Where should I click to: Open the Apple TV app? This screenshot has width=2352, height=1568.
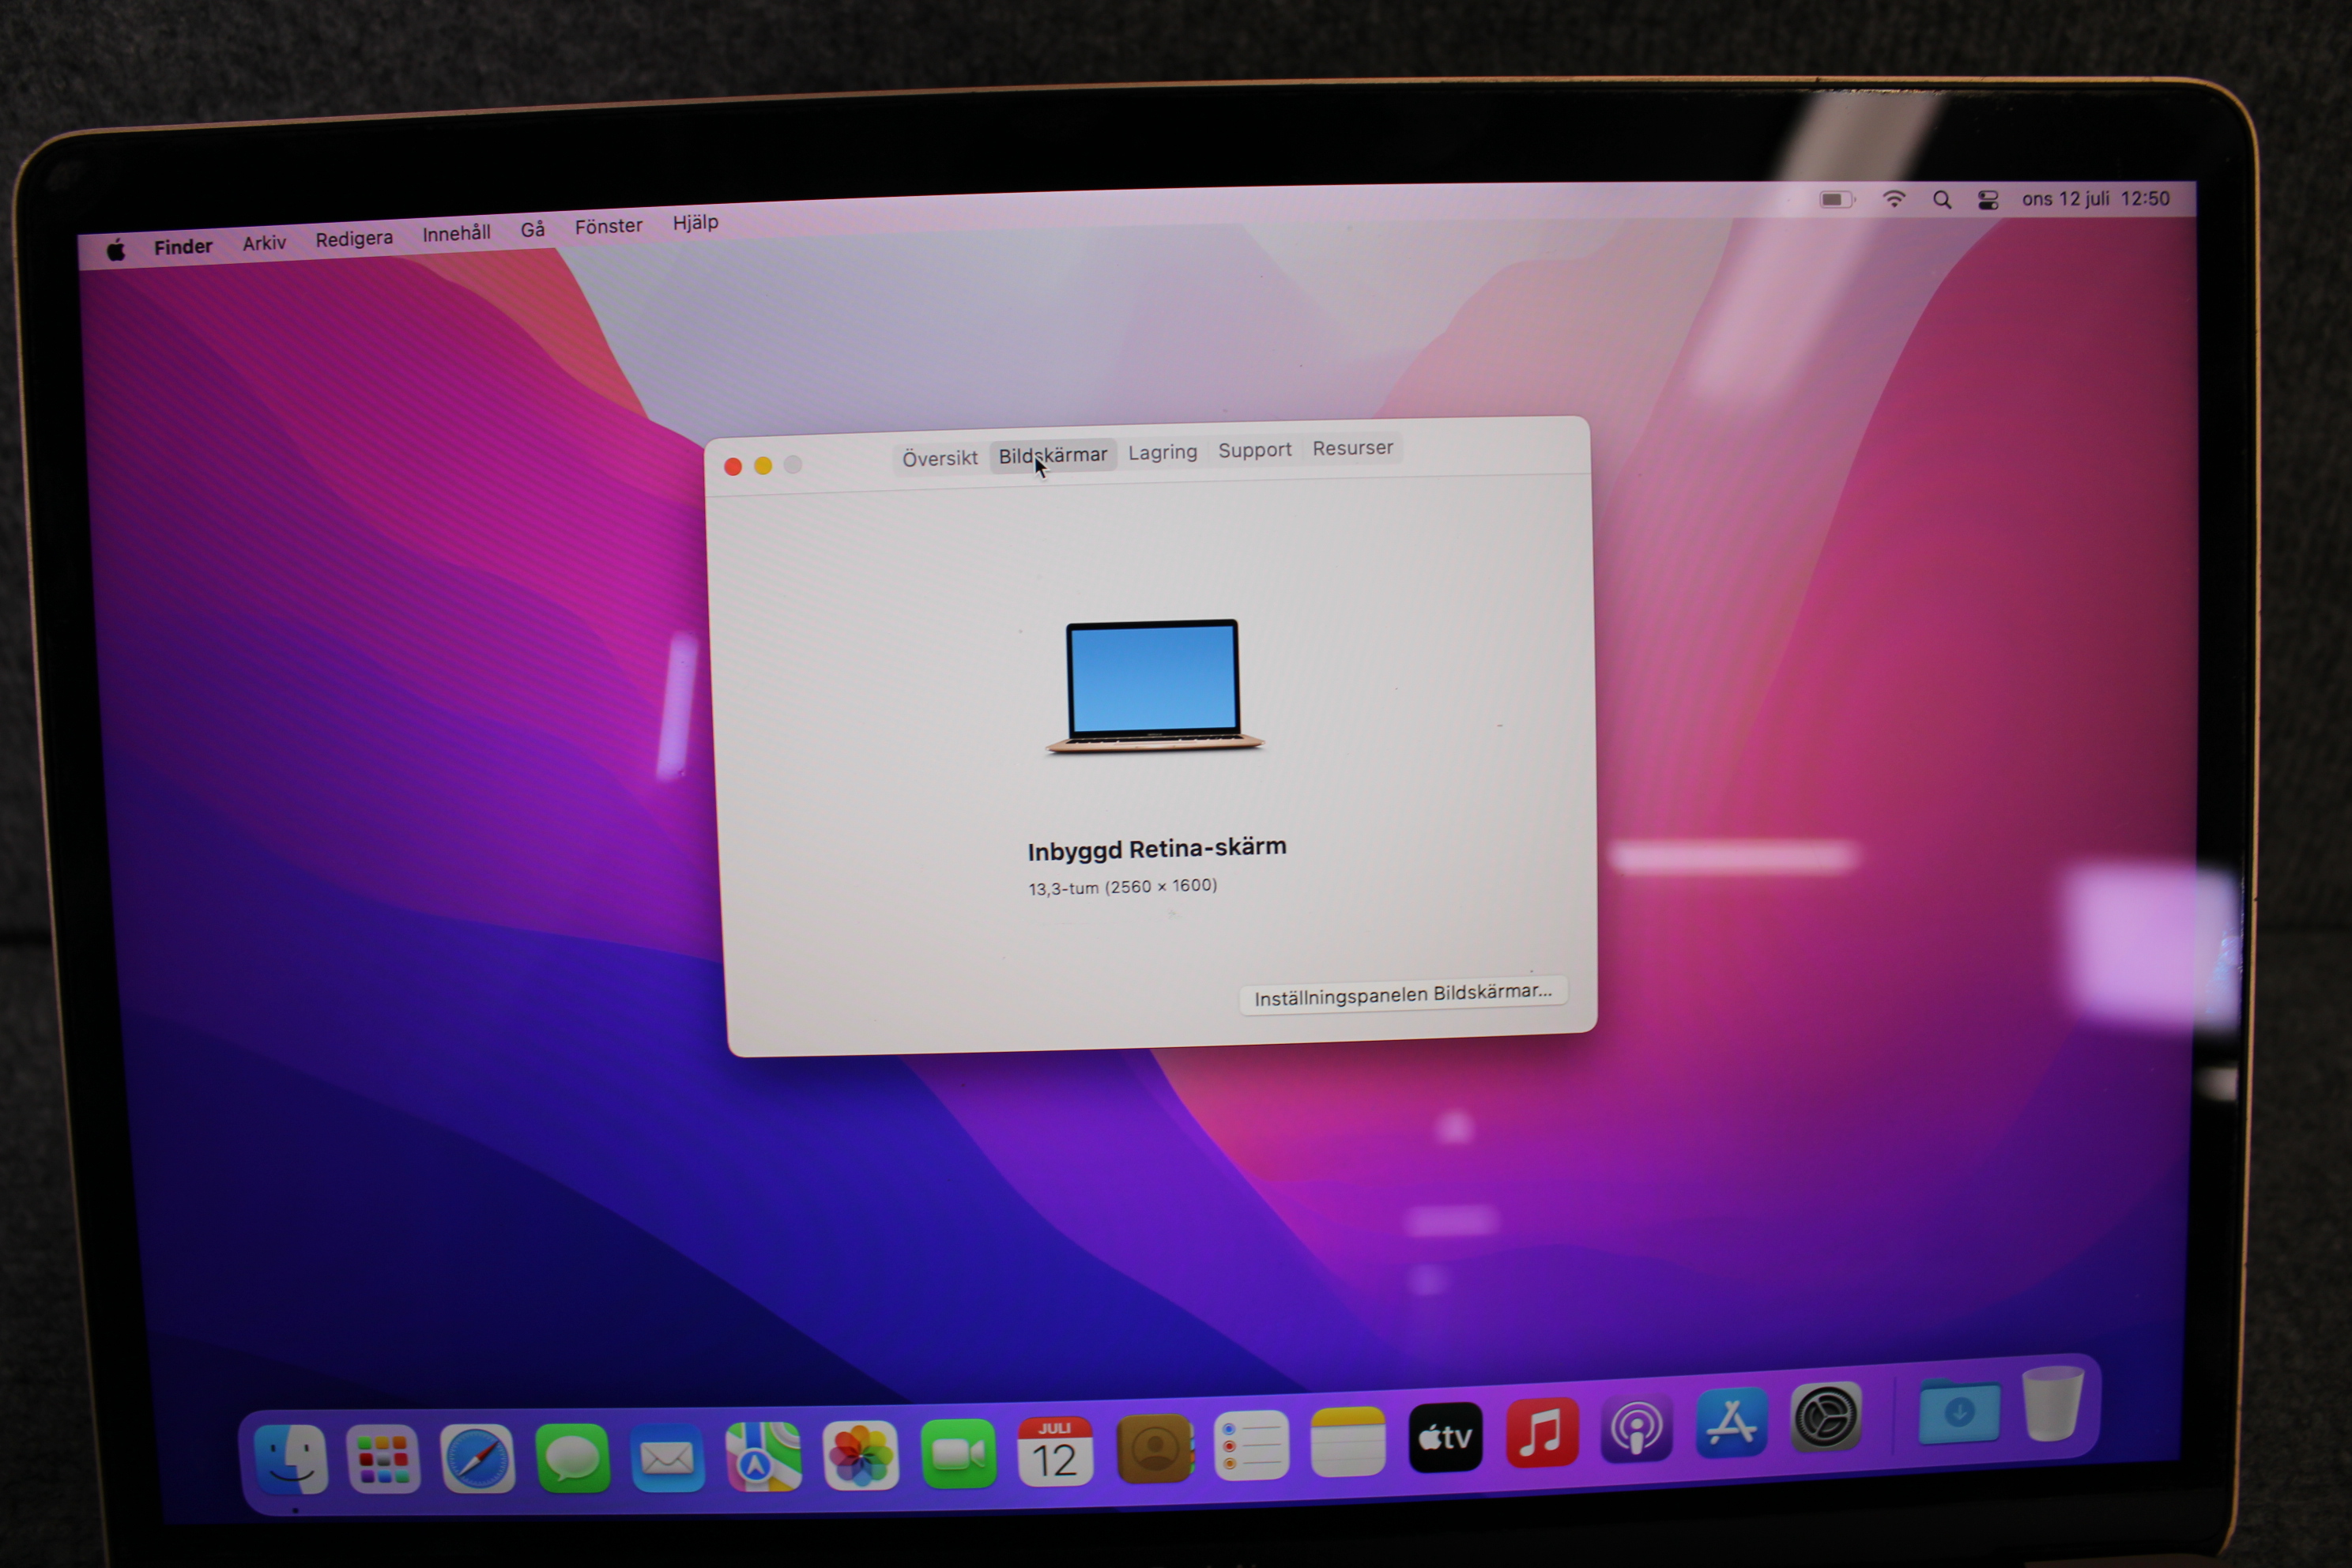[x=1445, y=1438]
